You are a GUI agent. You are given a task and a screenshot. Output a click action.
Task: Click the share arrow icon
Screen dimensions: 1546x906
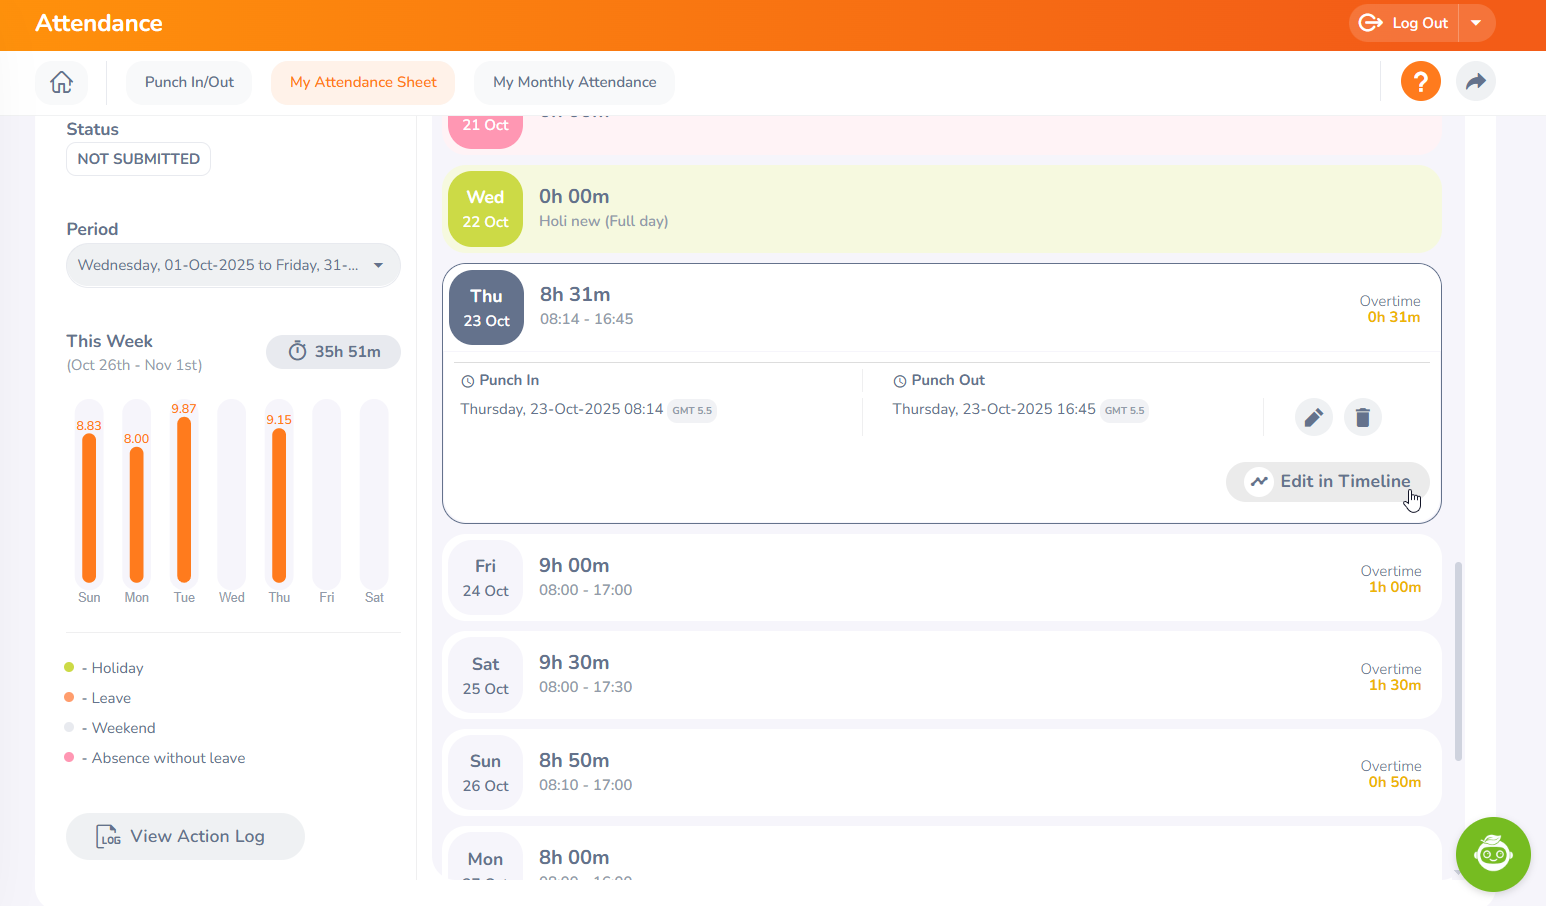1475,82
